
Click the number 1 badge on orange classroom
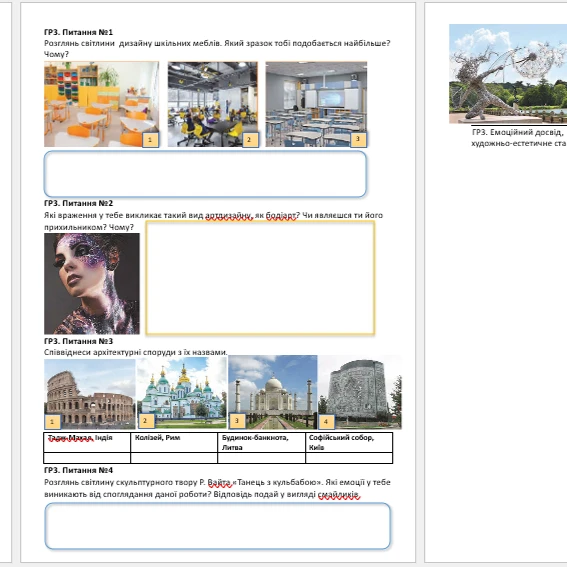coord(150,140)
